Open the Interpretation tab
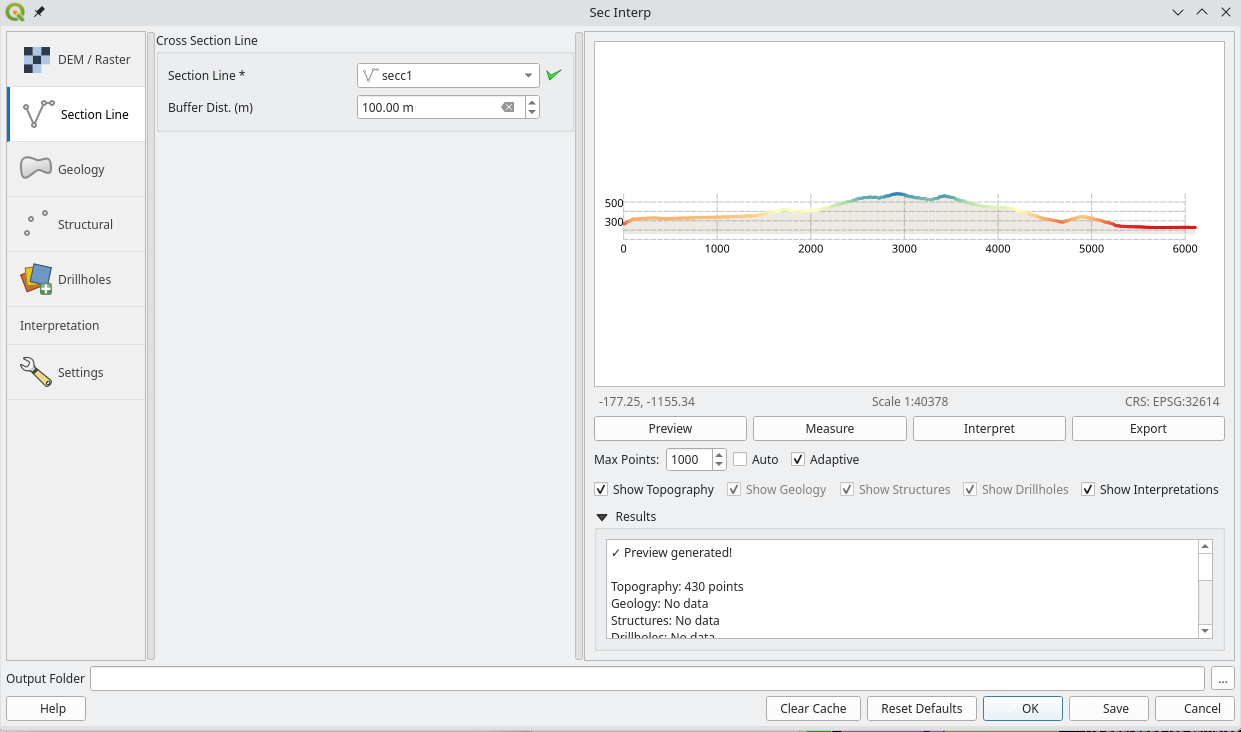 click(x=60, y=326)
